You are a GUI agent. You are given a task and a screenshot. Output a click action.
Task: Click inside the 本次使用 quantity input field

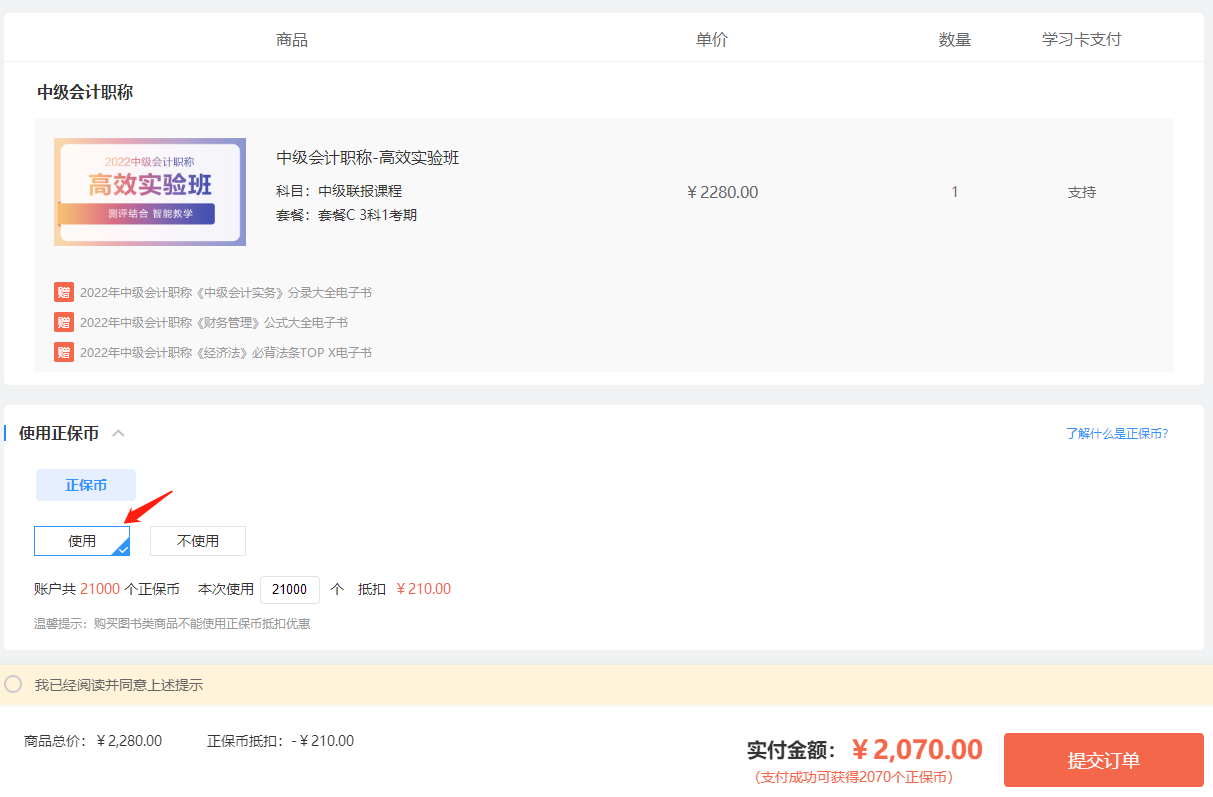289,589
